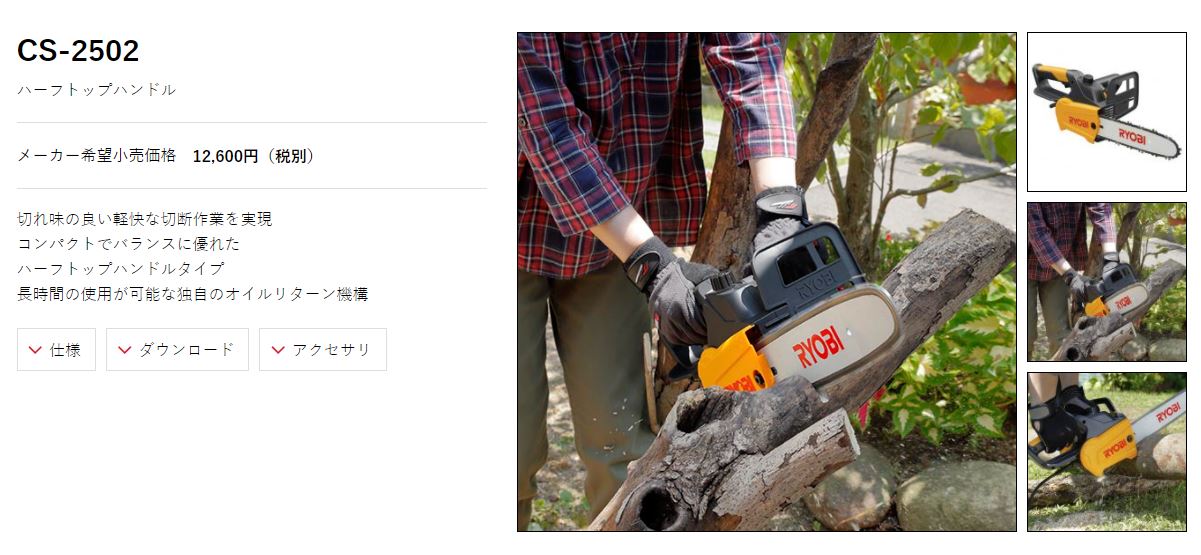Click the CS-2502 model heading
1201x555 pixels.
(78, 51)
